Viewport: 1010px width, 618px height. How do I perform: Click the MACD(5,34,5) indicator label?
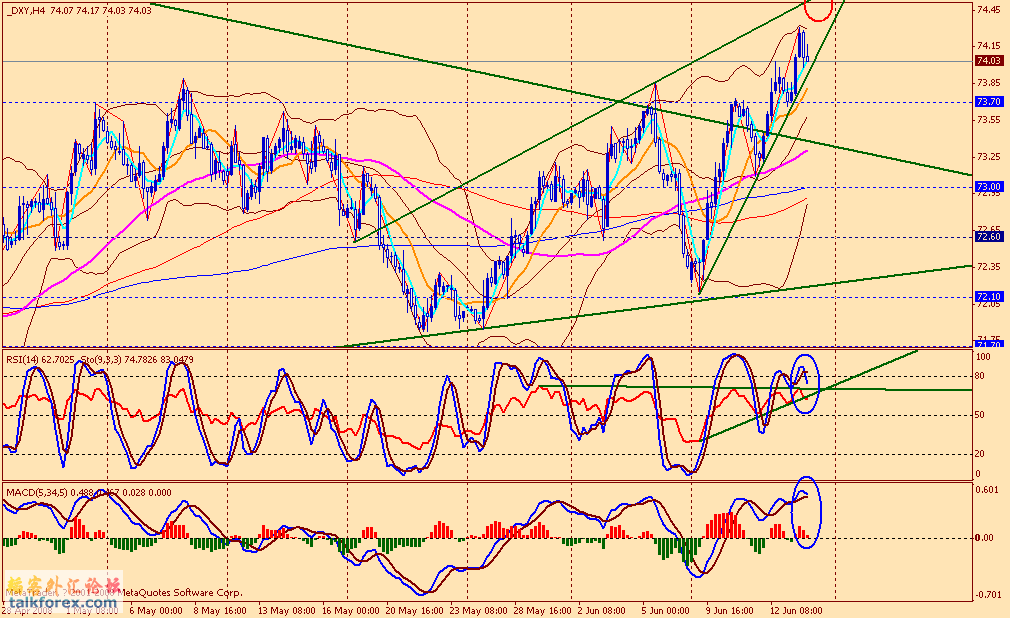click(89, 493)
